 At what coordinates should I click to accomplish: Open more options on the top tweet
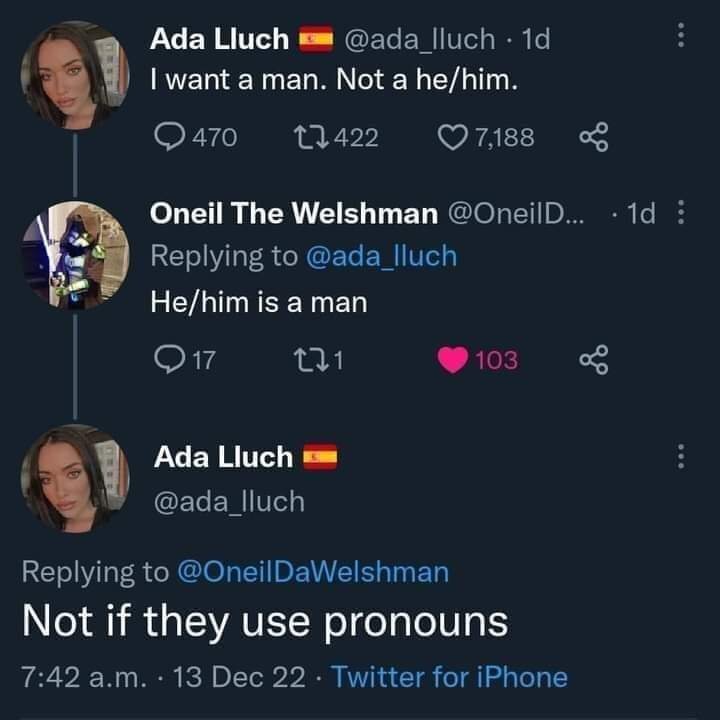tap(681, 37)
